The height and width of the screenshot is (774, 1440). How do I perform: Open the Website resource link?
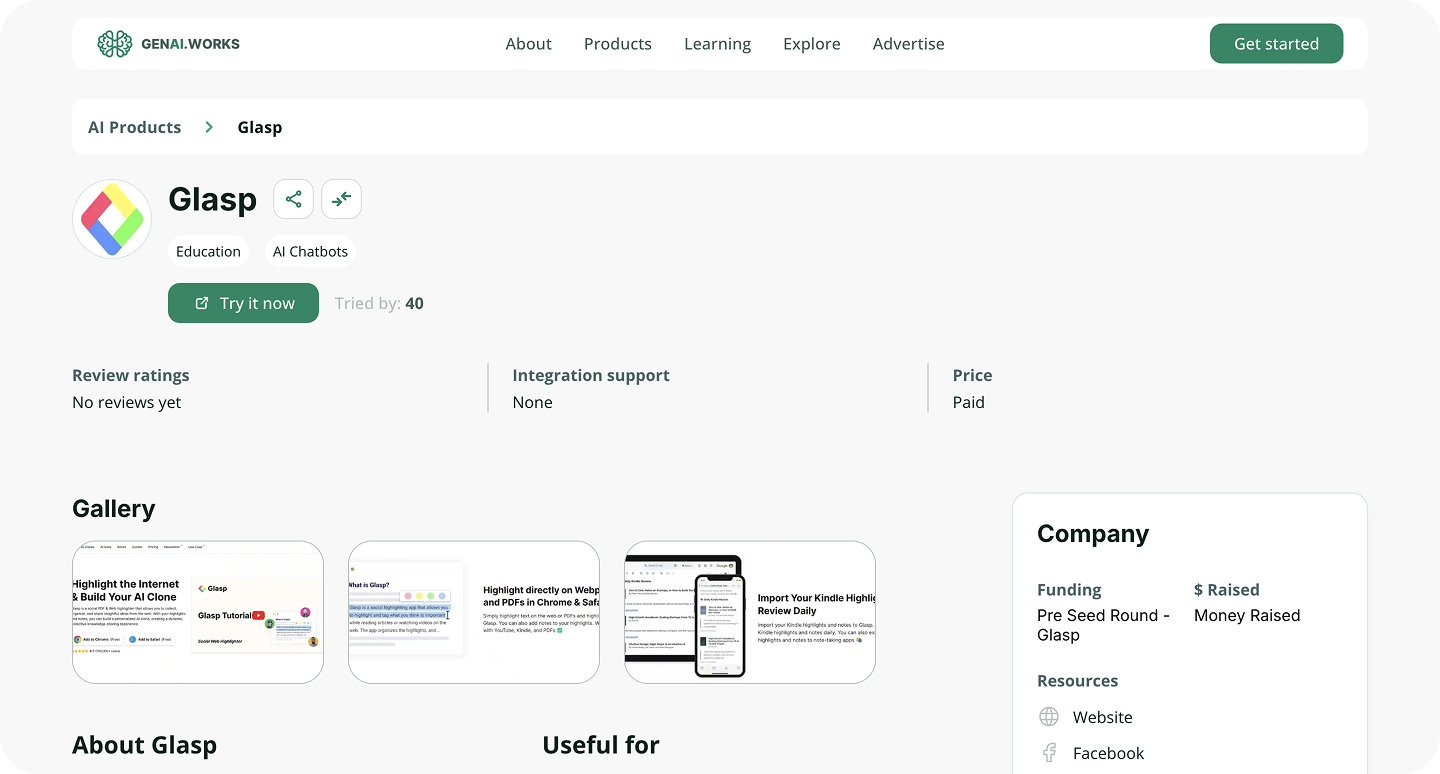(x=1102, y=717)
